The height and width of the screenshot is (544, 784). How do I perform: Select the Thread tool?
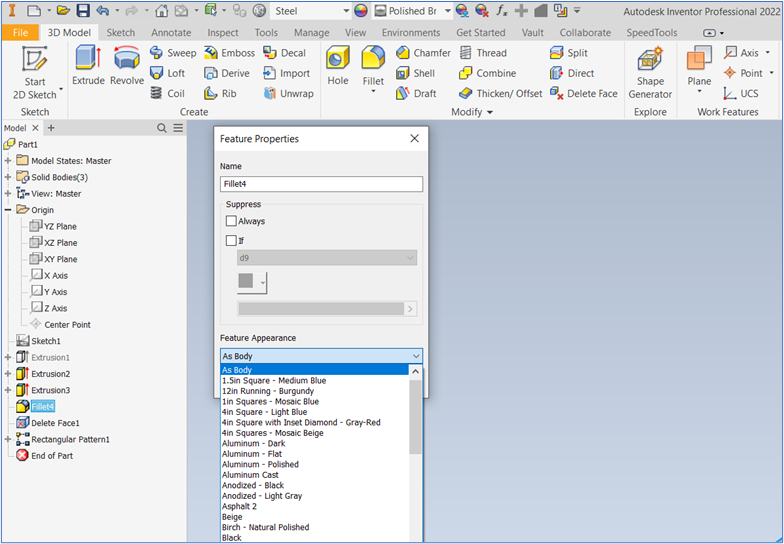pos(483,53)
